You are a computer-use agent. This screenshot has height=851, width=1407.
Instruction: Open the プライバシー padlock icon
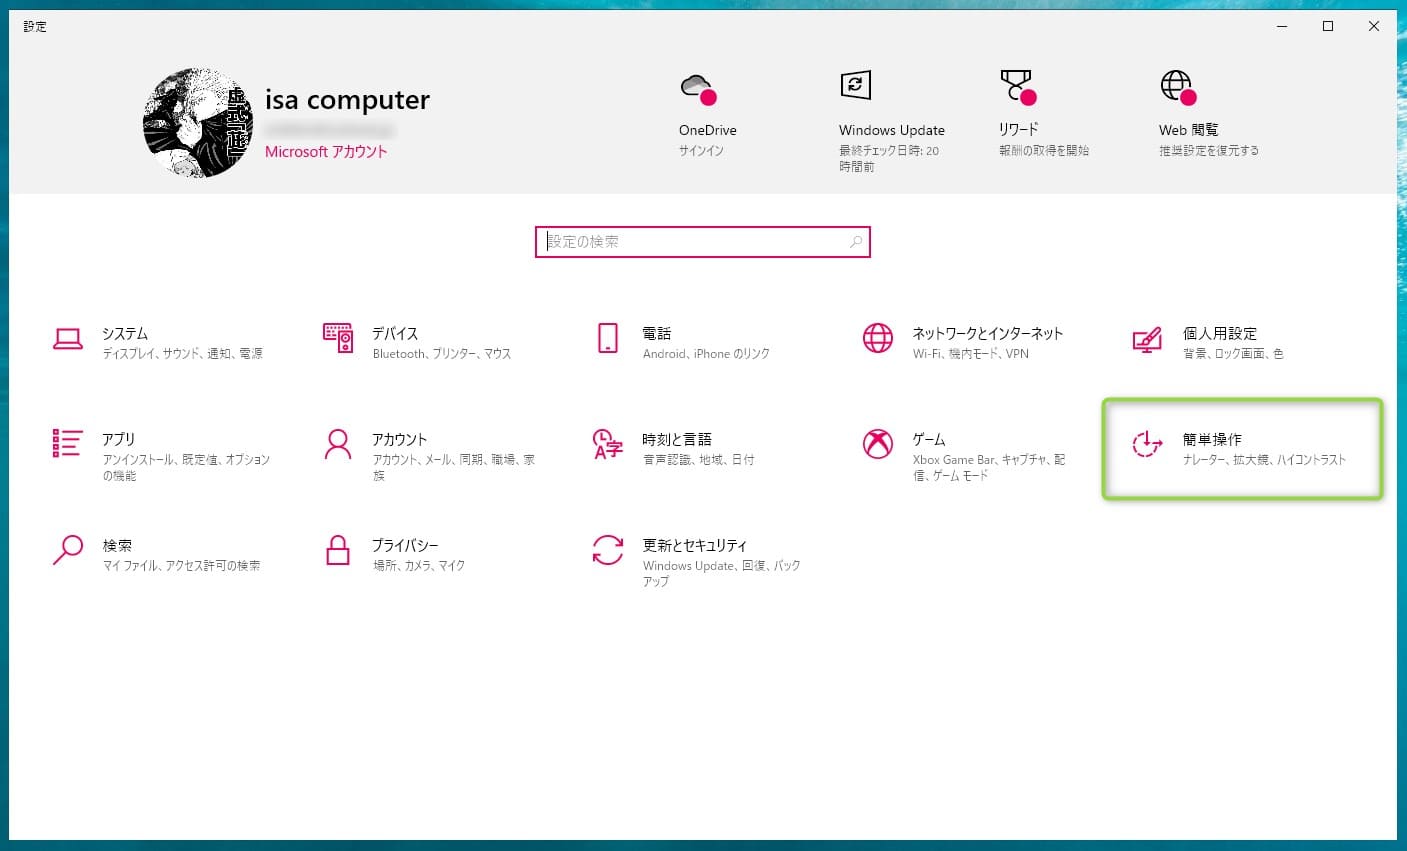[x=338, y=550]
